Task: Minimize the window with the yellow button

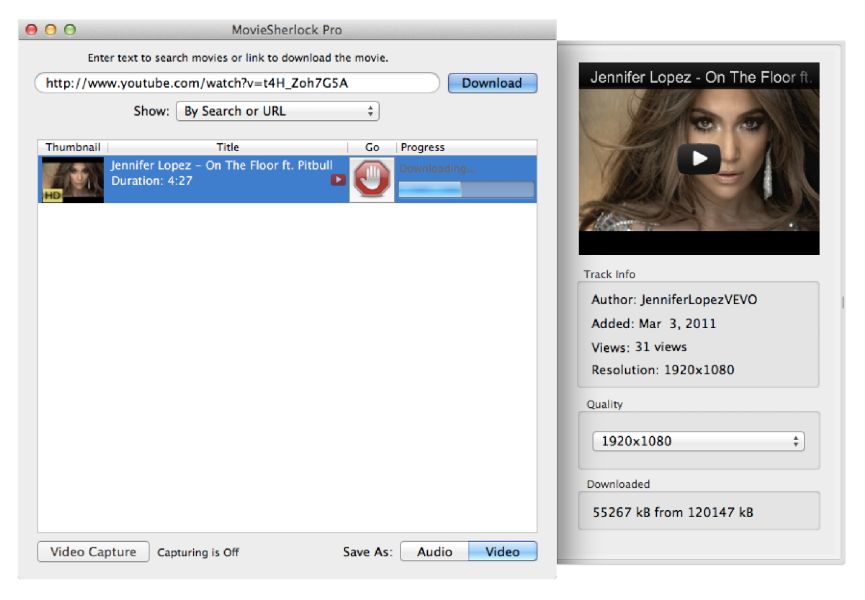Action: pyautogui.click(x=50, y=30)
